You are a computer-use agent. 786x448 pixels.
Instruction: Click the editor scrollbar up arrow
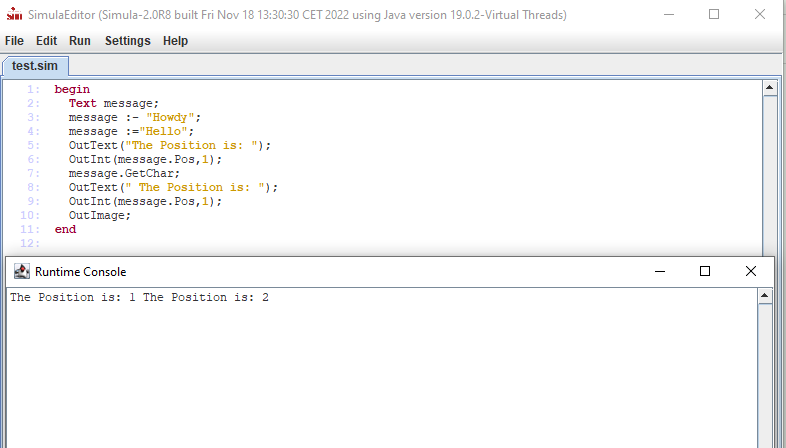tap(770, 88)
